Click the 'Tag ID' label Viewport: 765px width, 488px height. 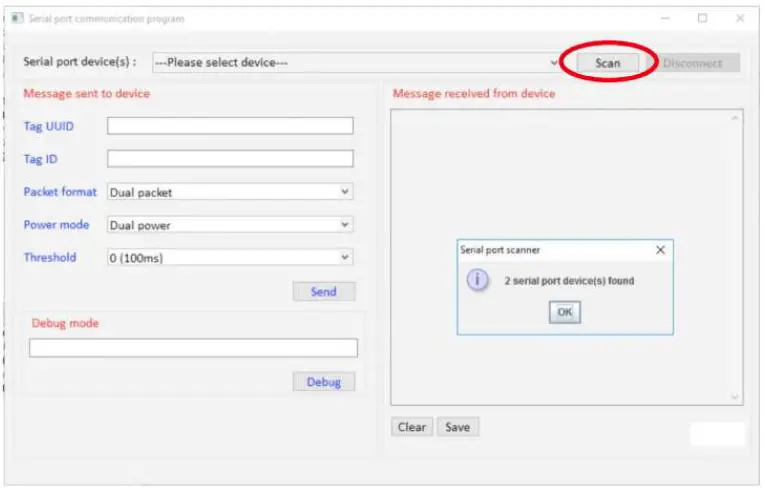point(40,159)
